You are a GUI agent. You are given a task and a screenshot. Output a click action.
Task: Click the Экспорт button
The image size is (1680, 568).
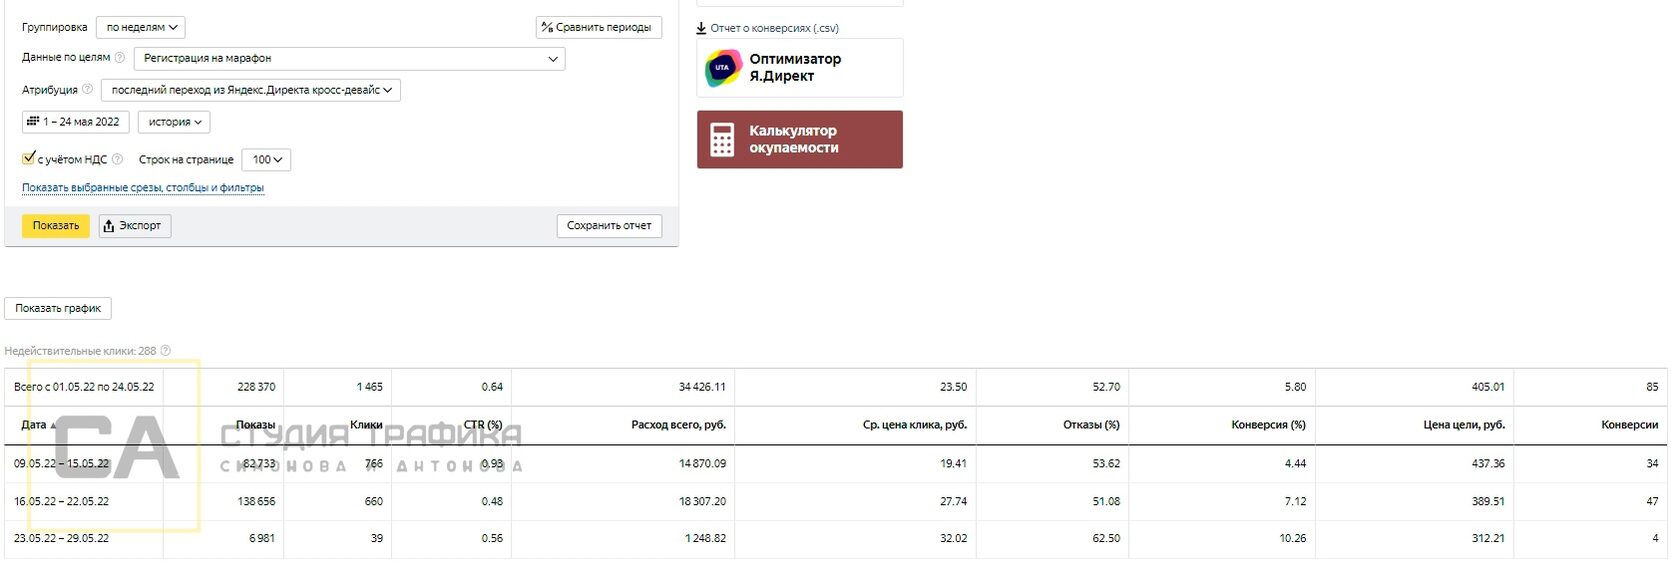(134, 226)
